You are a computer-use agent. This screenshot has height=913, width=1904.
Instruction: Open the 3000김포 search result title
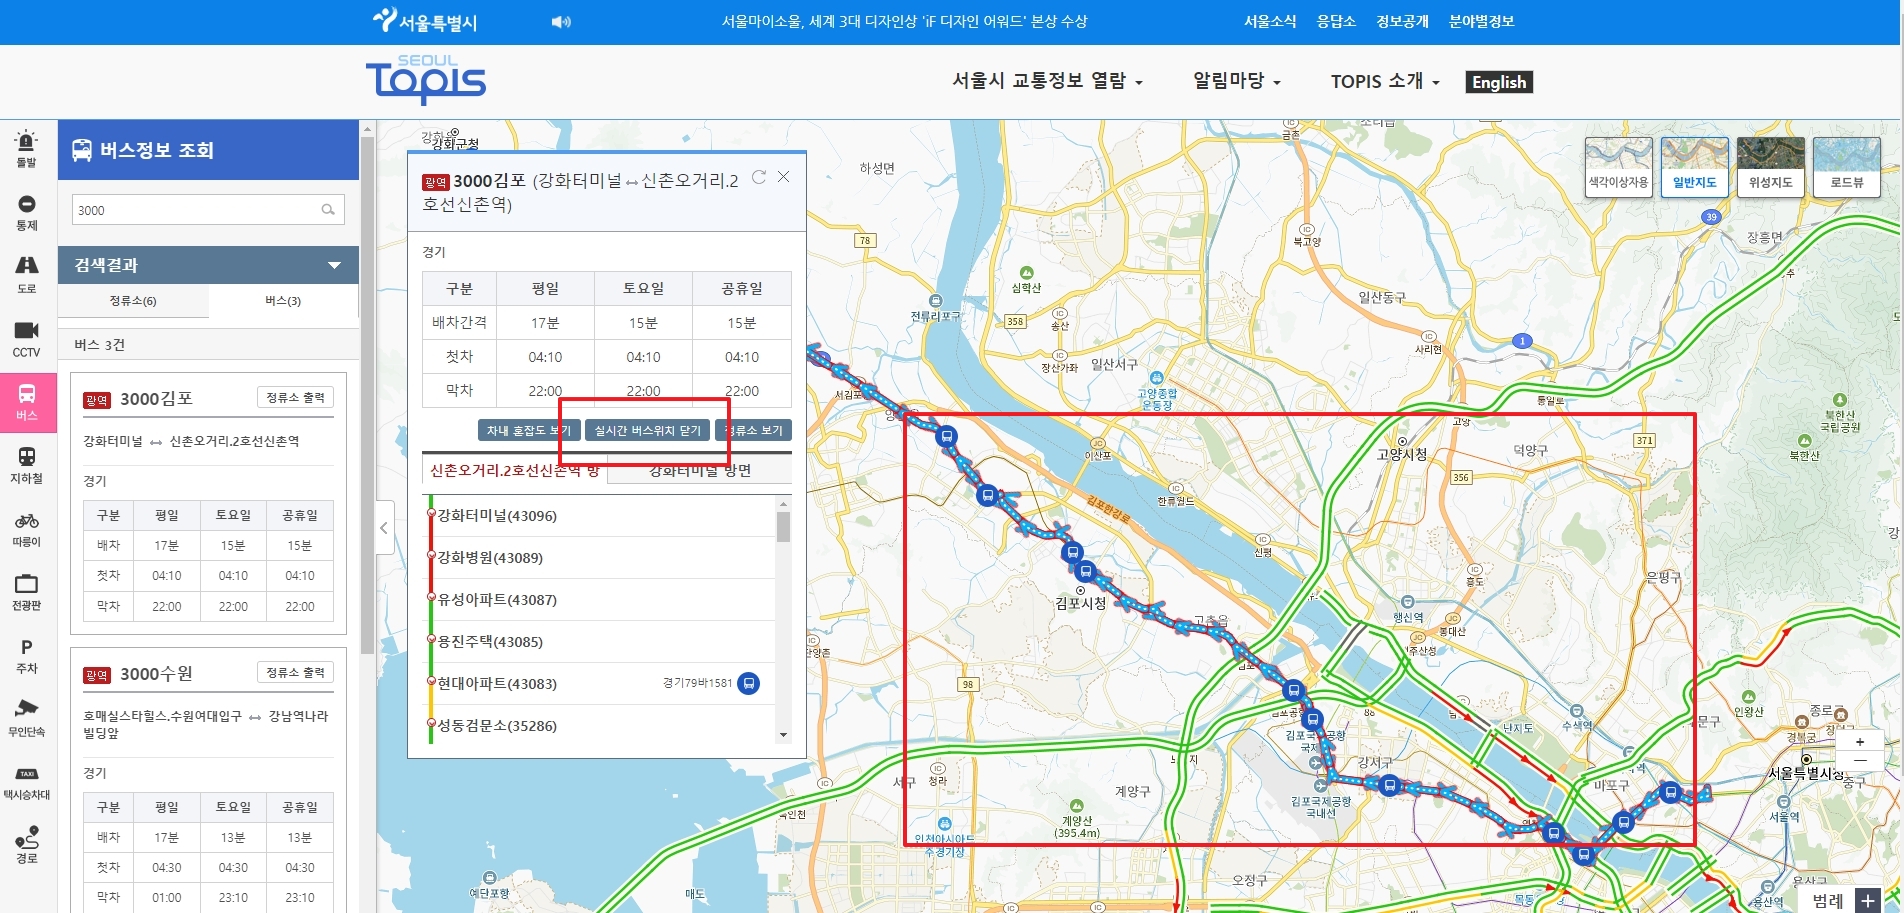(156, 399)
